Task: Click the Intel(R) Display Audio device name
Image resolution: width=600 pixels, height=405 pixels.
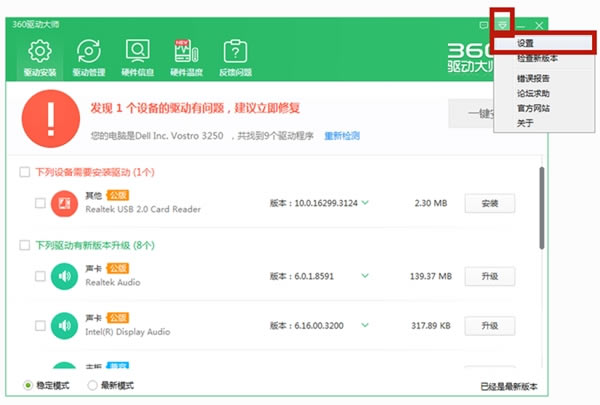Action: [x=128, y=332]
